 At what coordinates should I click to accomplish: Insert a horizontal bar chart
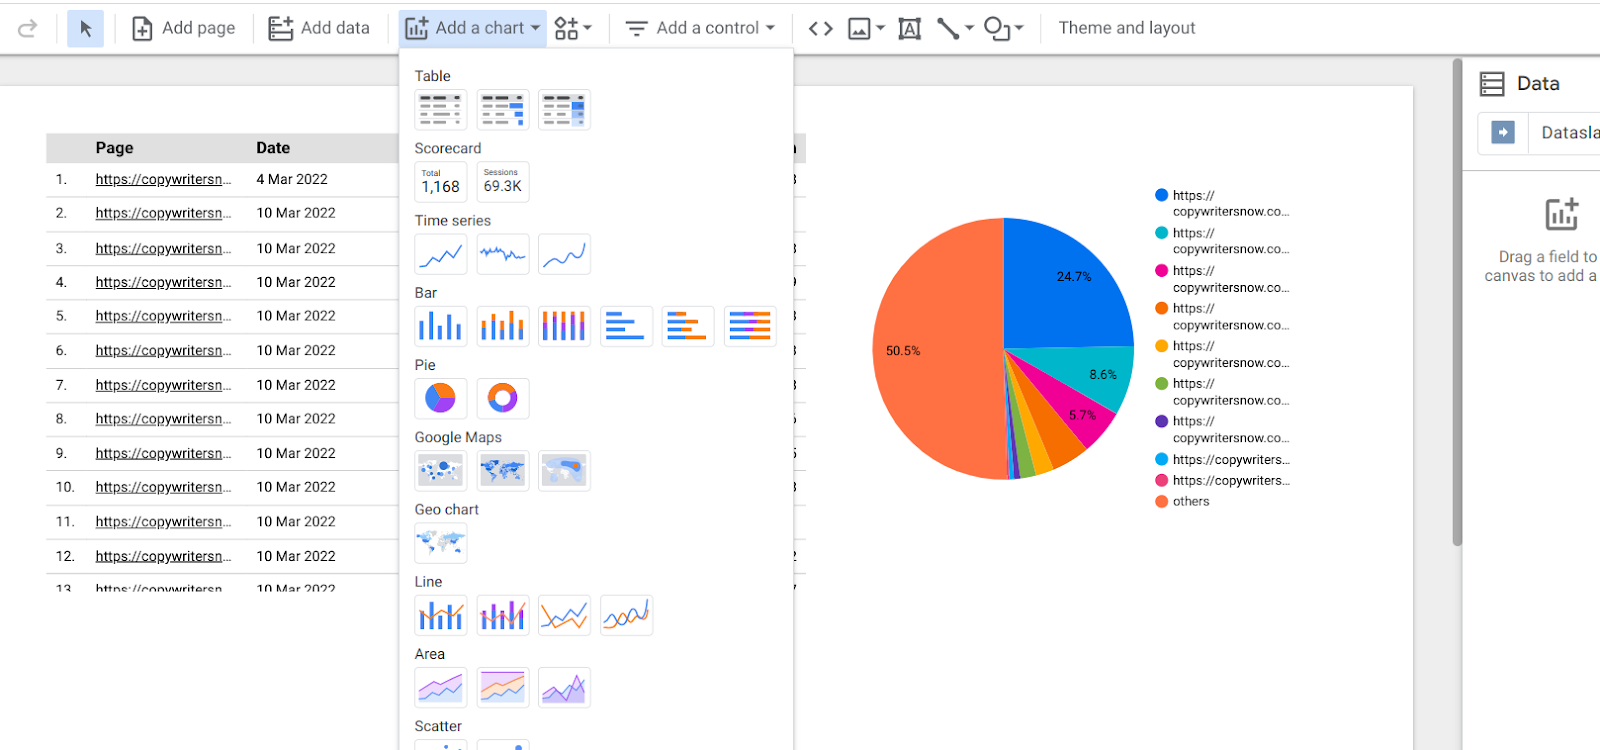click(x=626, y=326)
